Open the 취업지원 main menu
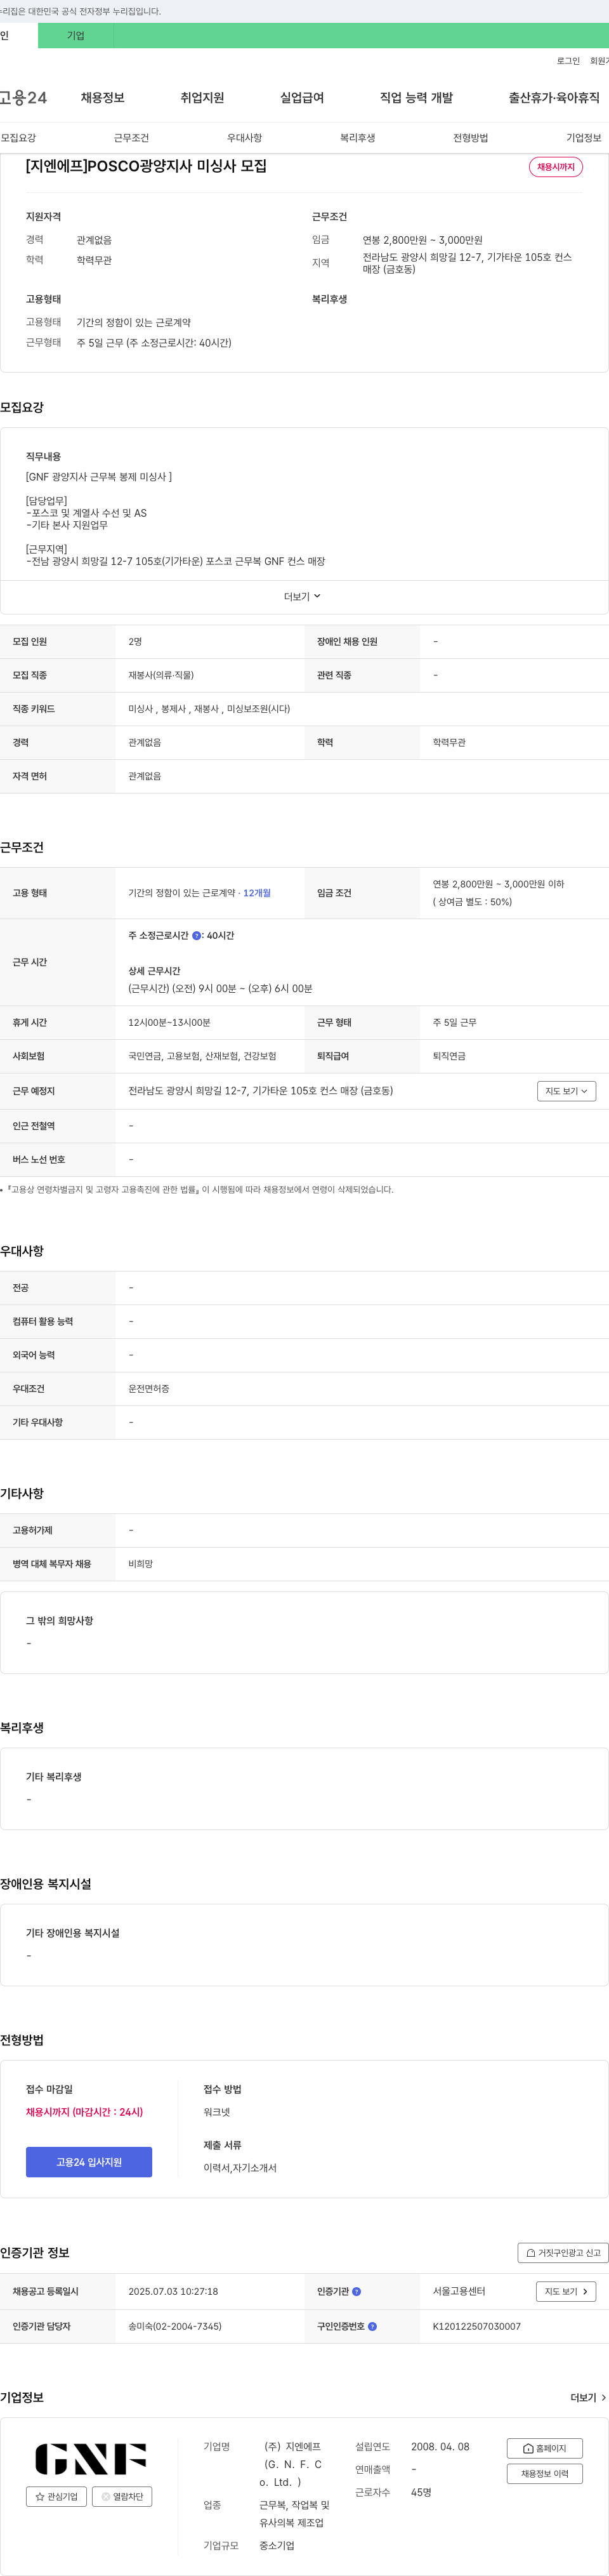This screenshot has height=2576, width=609. click(x=202, y=98)
